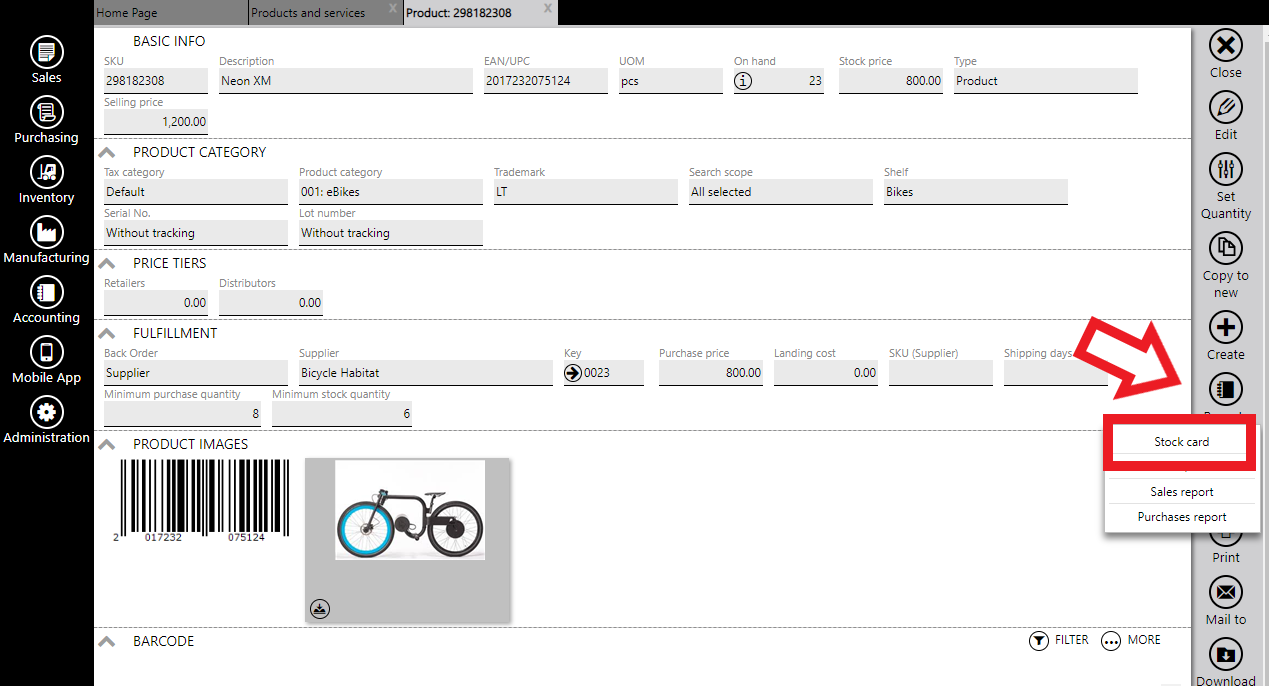Open the Sales module in sidebar
This screenshot has height=686, width=1269.
point(46,52)
